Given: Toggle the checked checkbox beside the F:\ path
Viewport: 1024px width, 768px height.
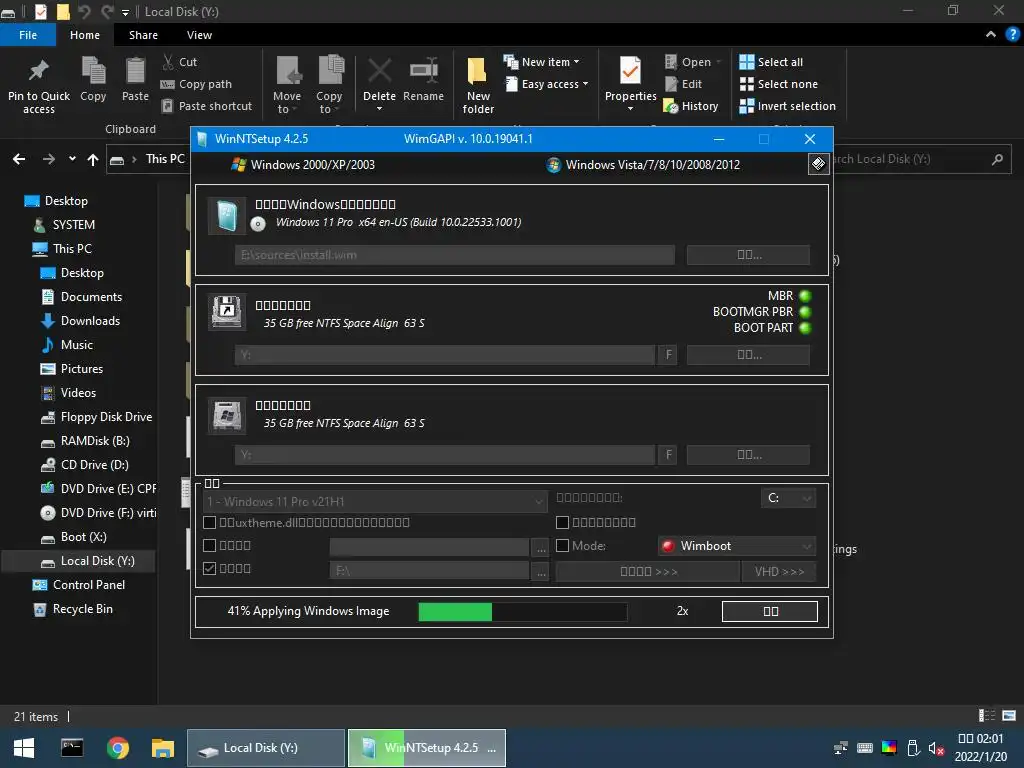Looking at the screenshot, I should tap(210, 568).
